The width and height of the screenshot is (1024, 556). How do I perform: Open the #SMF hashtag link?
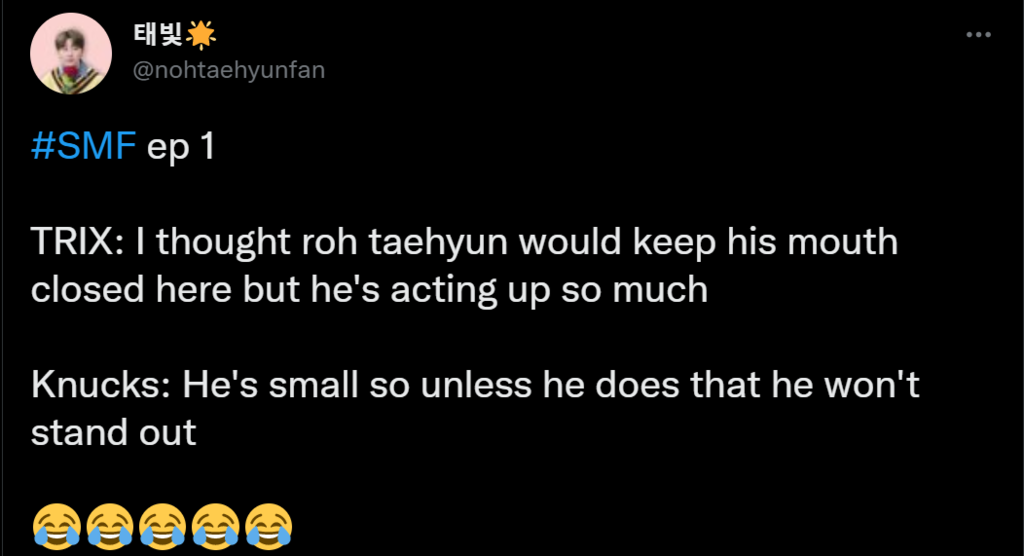tap(84, 146)
